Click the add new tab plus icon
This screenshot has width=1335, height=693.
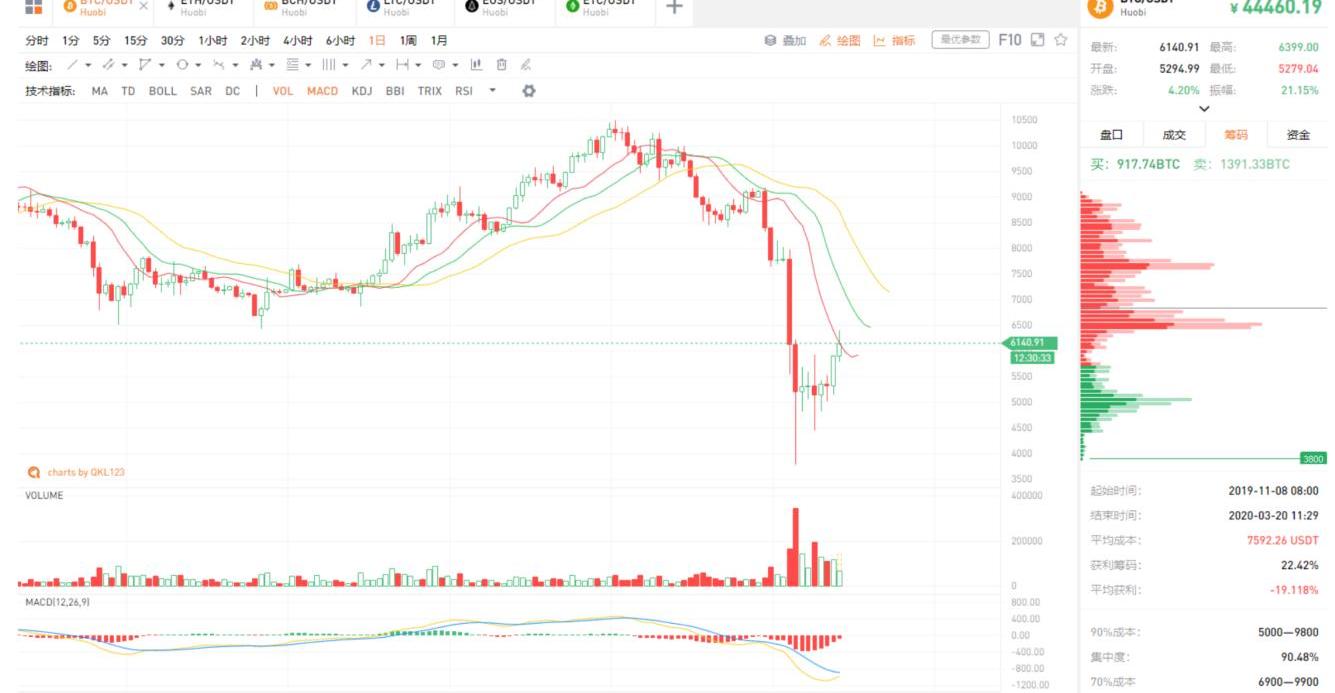[674, 8]
